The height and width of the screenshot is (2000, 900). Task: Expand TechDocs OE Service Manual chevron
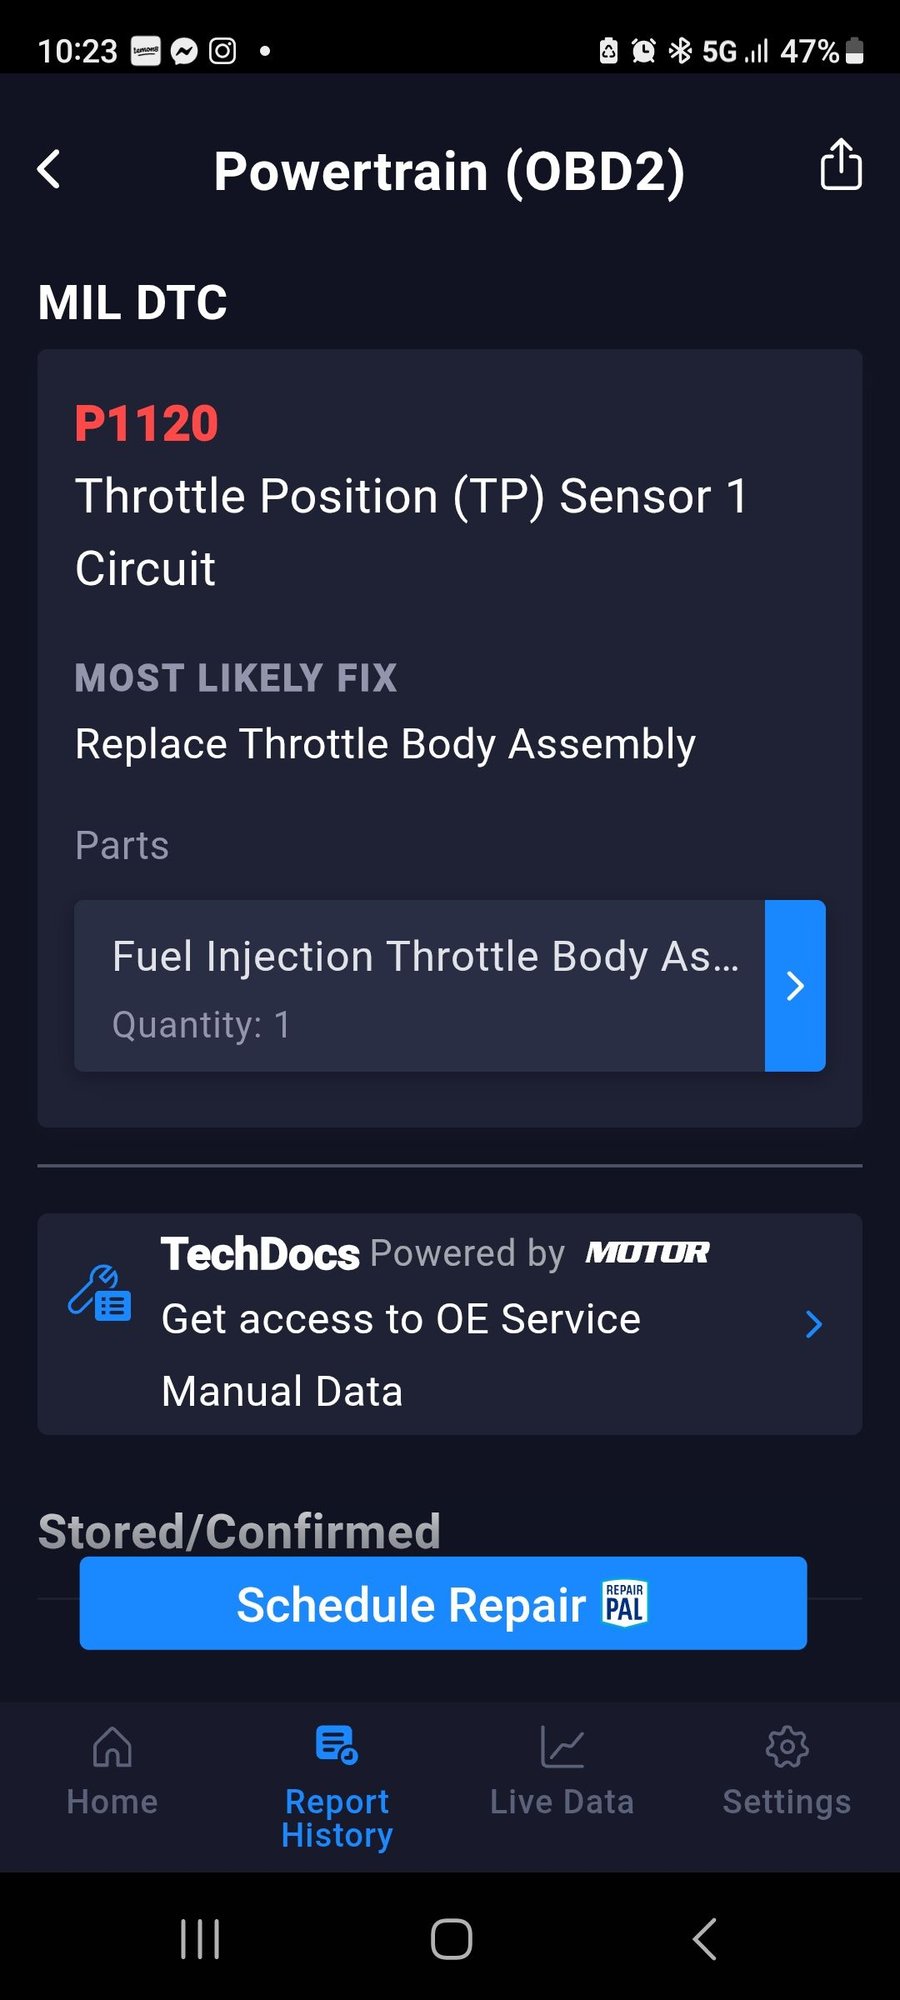(x=814, y=1324)
